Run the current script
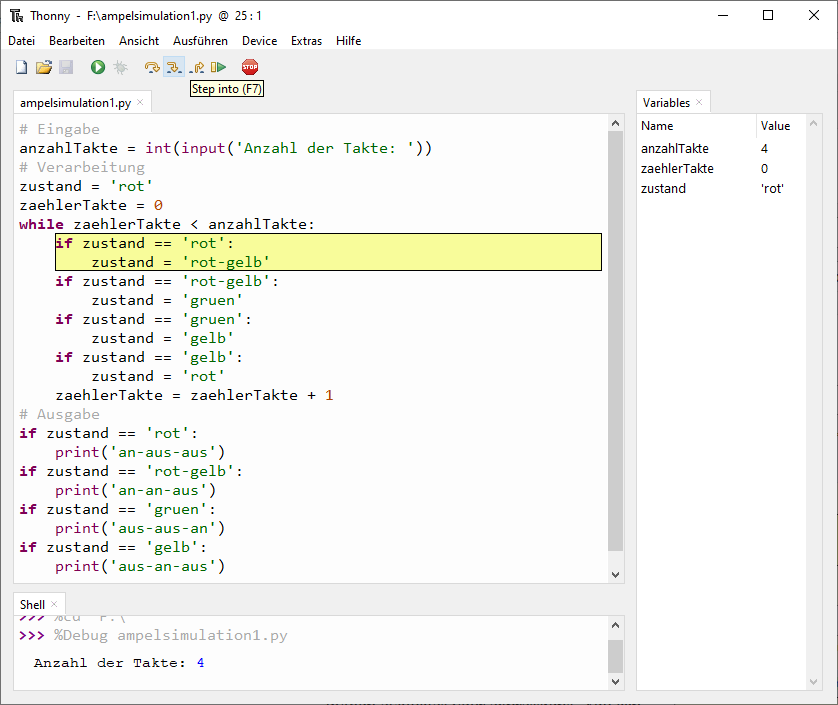838x705 pixels. [96, 66]
